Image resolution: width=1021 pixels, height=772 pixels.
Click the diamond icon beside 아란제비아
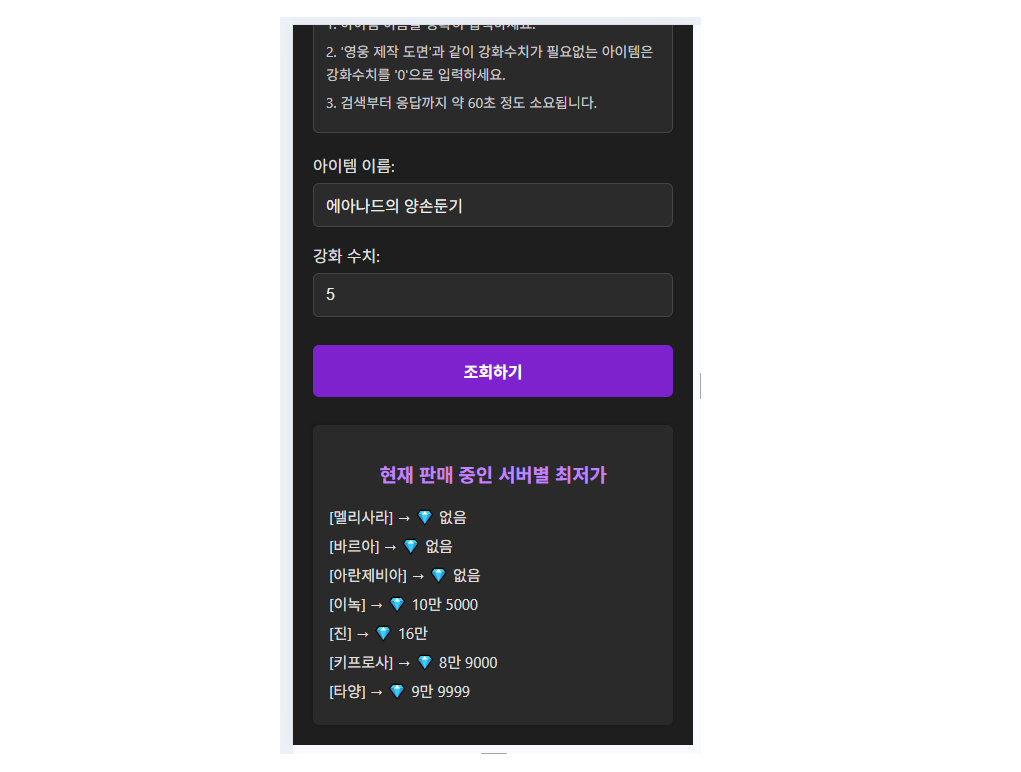[x=438, y=575]
